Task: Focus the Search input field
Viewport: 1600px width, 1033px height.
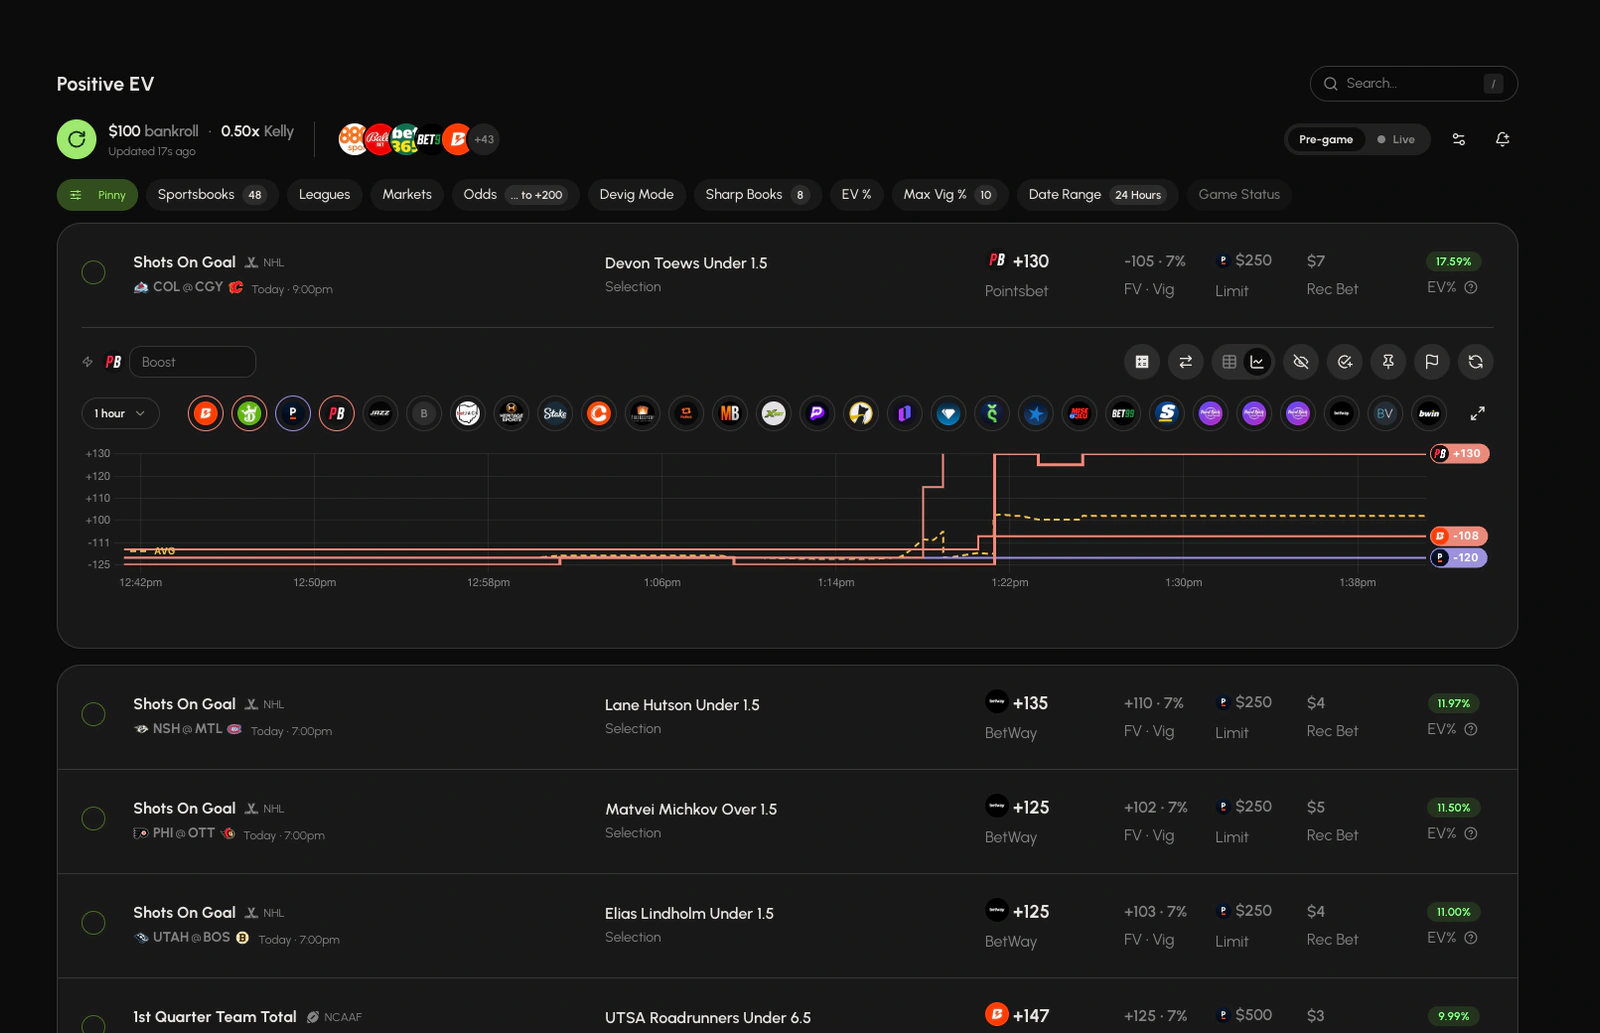Action: pyautogui.click(x=1414, y=83)
